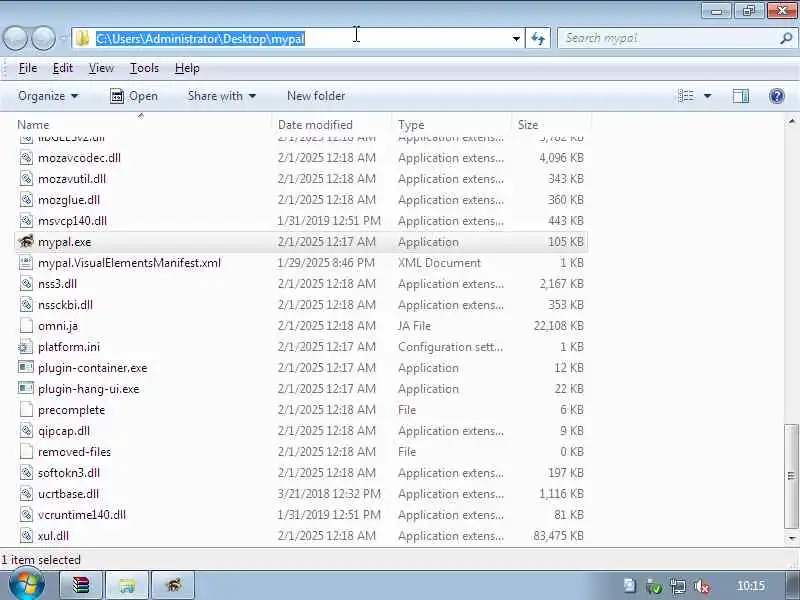Open the Tools menu
The image size is (800, 600).
[x=144, y=68]
